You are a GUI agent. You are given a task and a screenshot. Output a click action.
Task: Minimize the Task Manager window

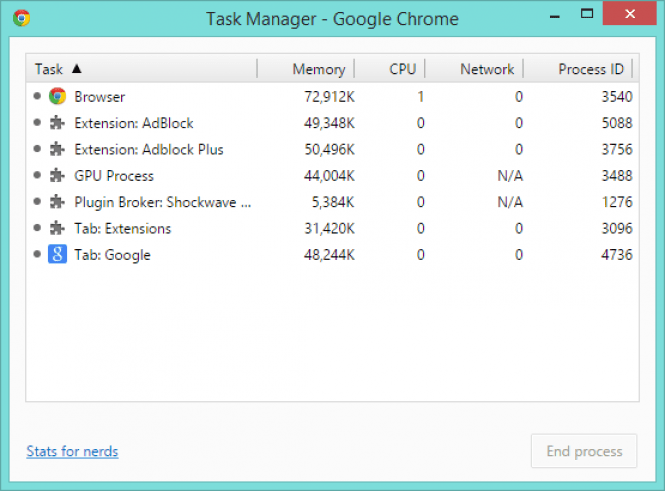555,16
